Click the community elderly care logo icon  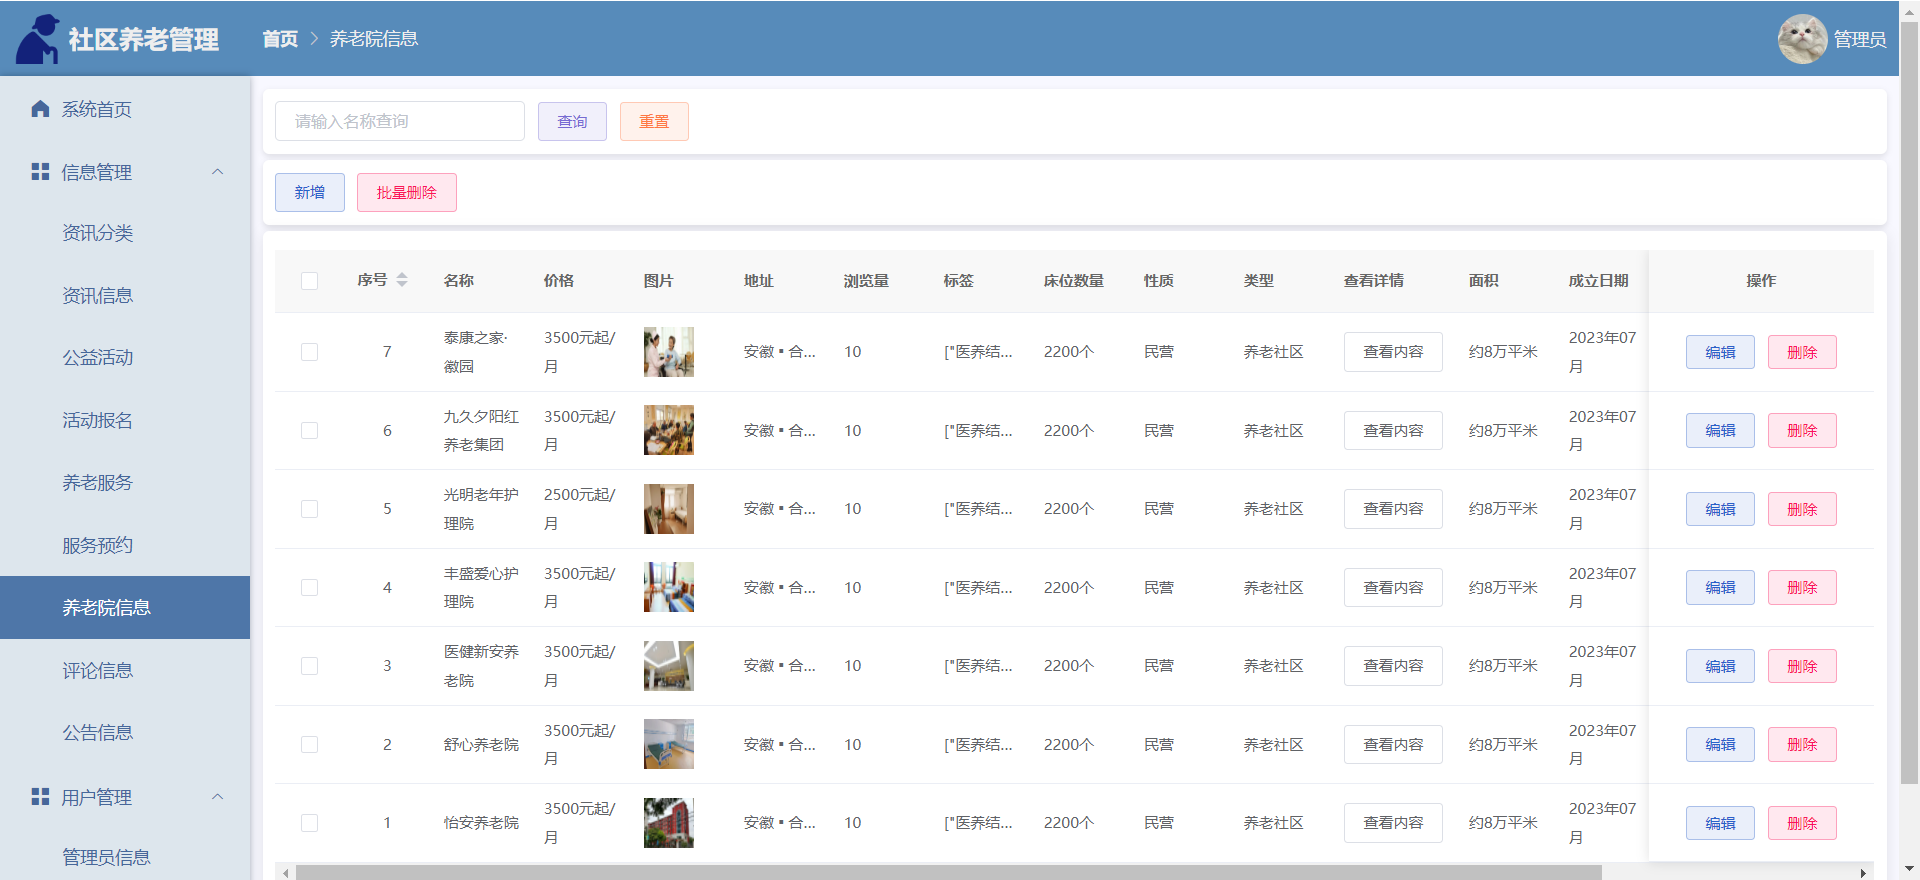pos(38,39)
